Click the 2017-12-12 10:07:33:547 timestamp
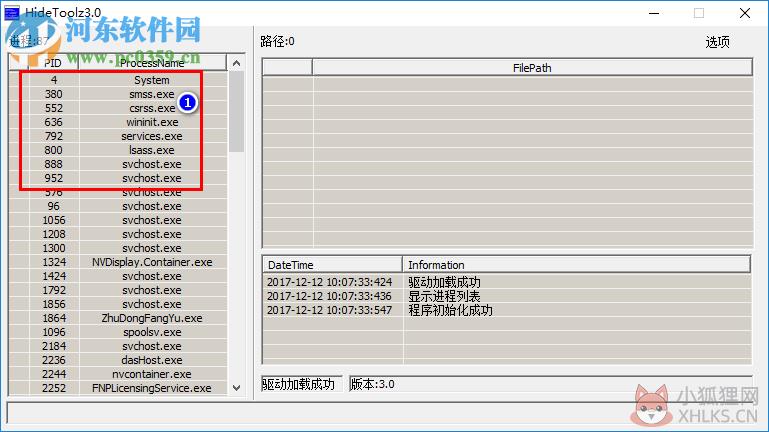 [330, 310]
